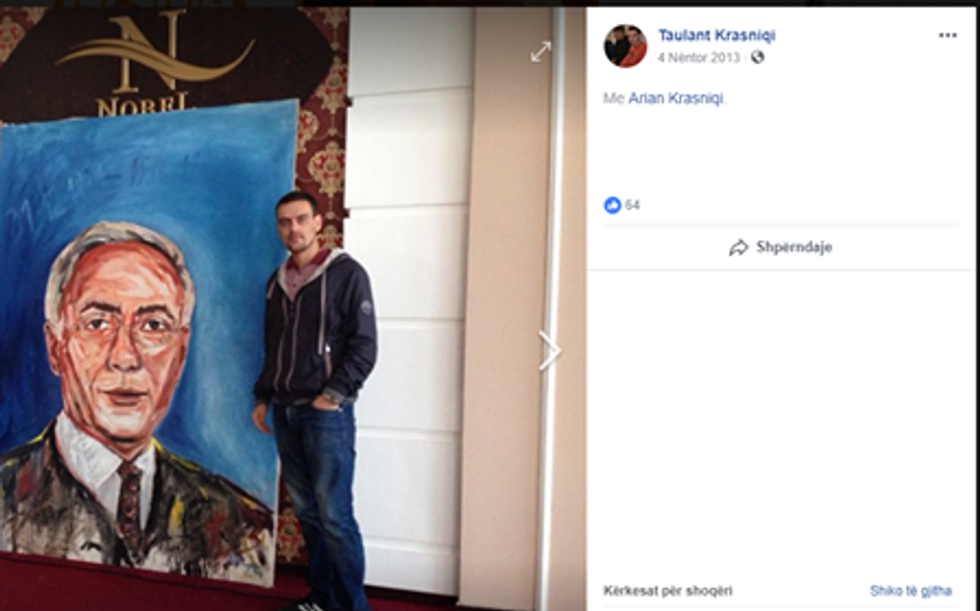
Task: Click the standing man's face
Action: click(299, 224)
